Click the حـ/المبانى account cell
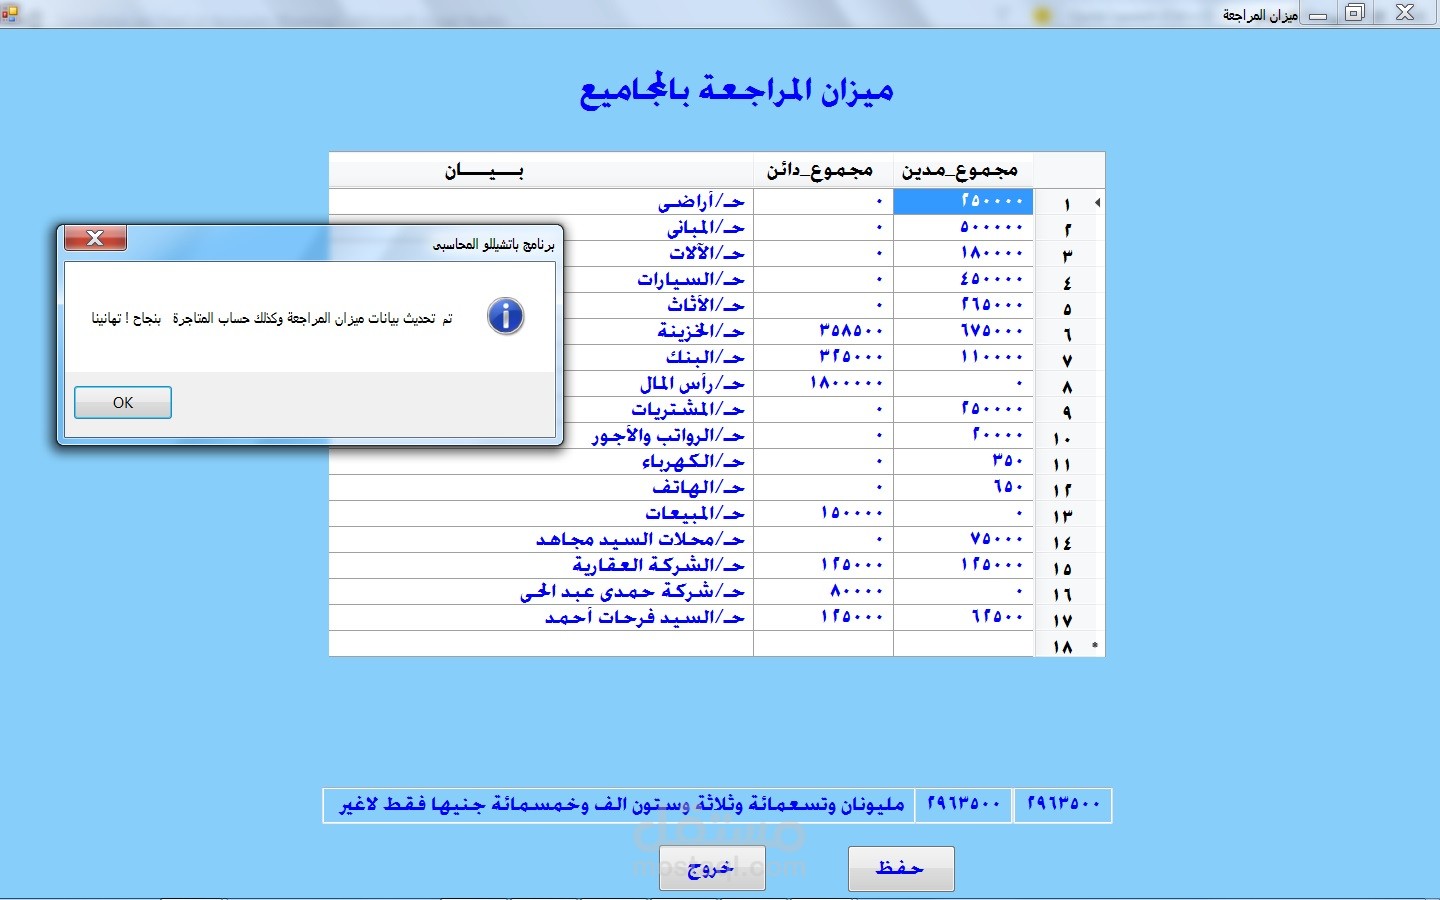The width and height of the screenshot is (1440, 900). coord(541,228)
